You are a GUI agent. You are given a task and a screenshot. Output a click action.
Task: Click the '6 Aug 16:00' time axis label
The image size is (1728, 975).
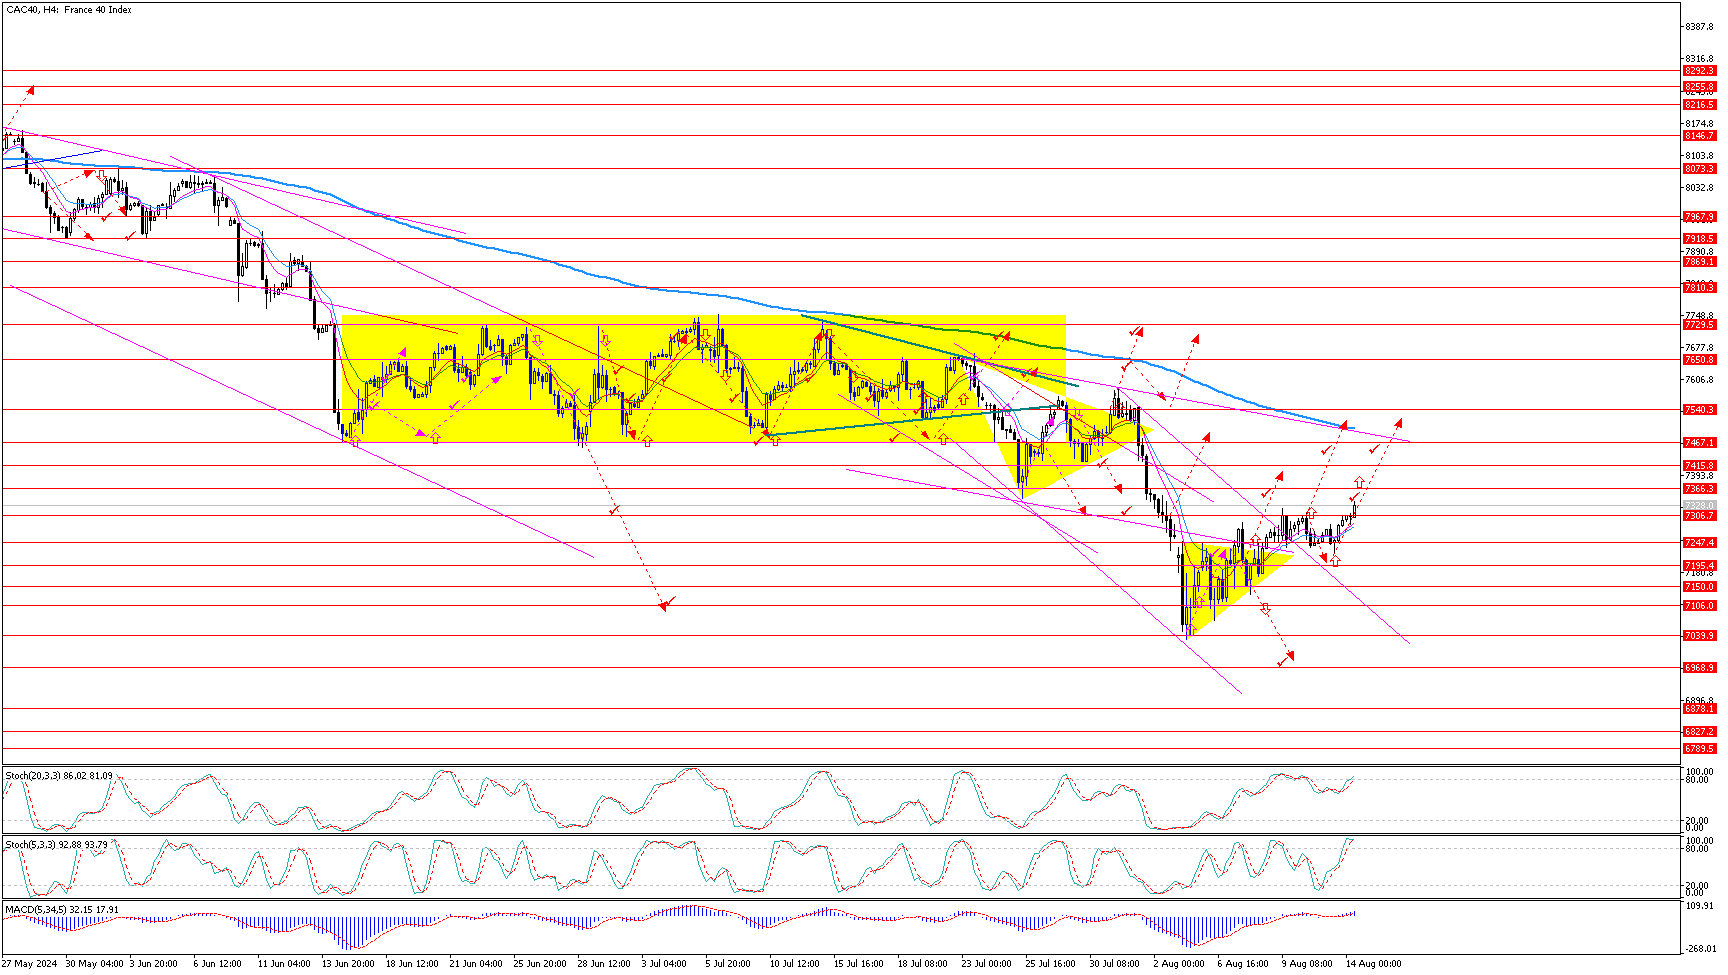click(1243, 964)
